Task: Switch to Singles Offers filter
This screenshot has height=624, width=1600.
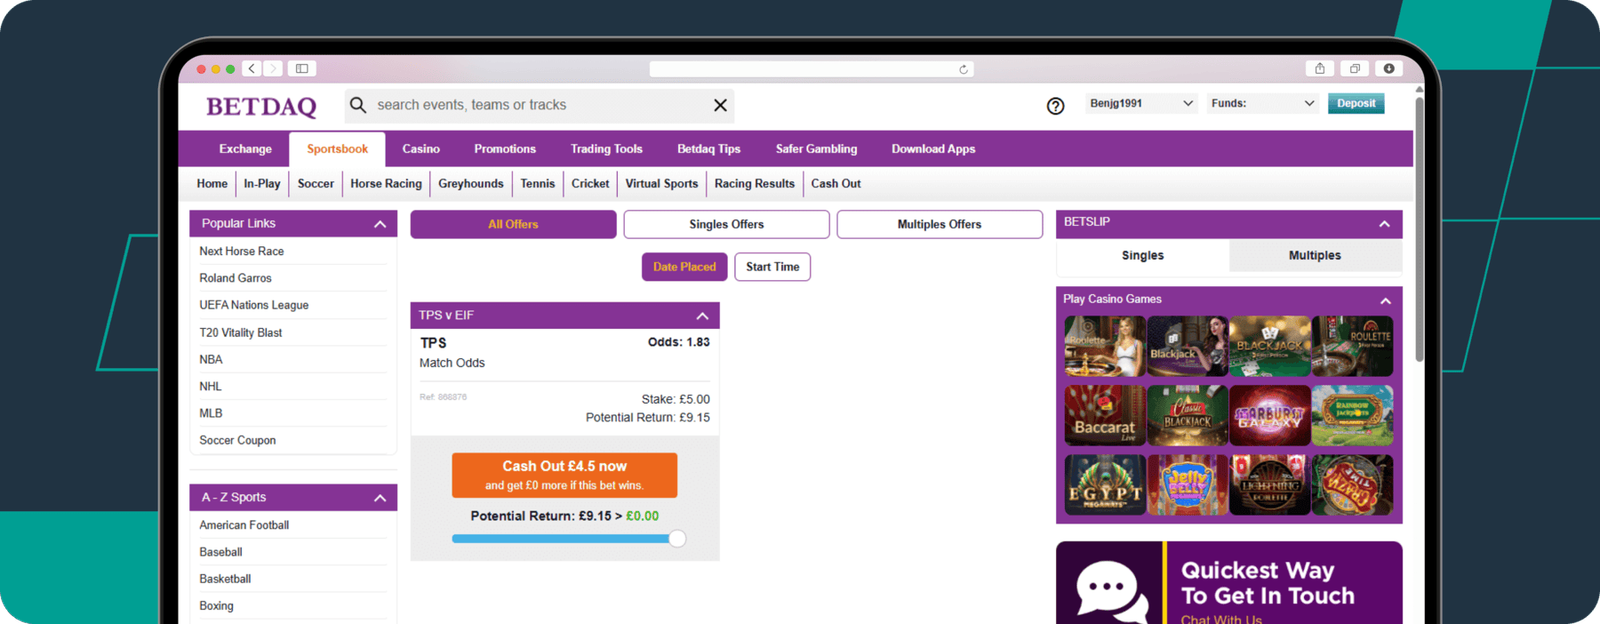Action: pos(726,224)
